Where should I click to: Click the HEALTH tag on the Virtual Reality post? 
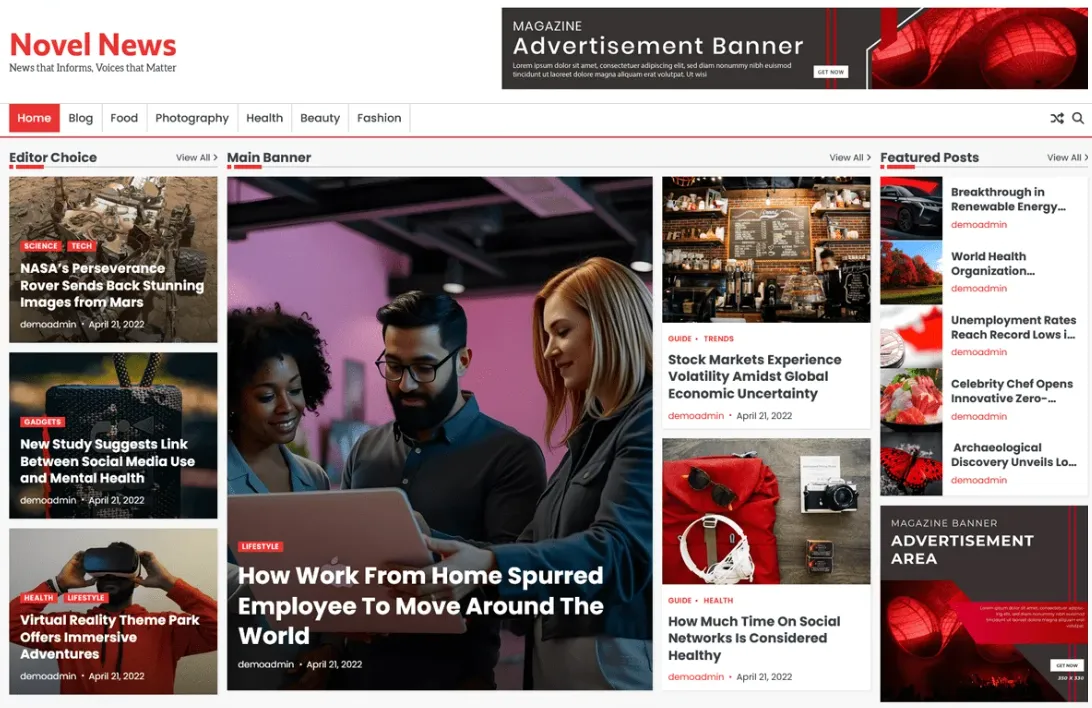pos(38,598)
